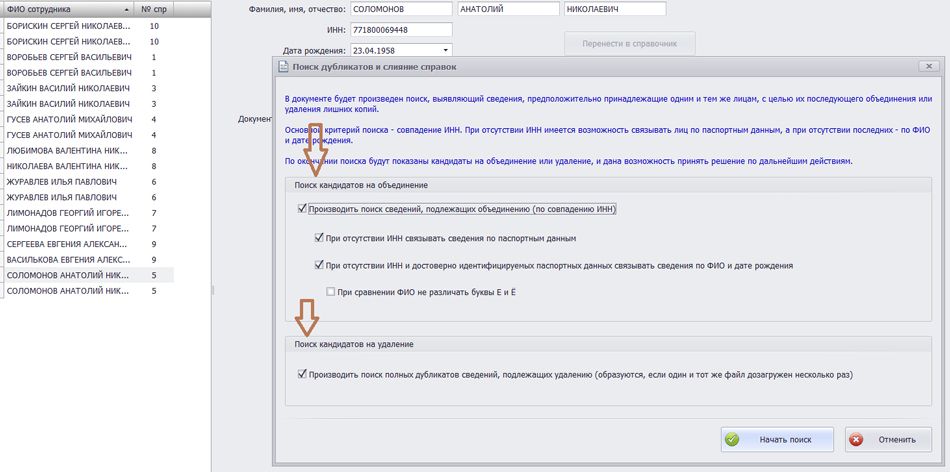Select first БОРИСКИН СЕРГЕЙ row
950x472 pixels.
(x=87, y=26)
